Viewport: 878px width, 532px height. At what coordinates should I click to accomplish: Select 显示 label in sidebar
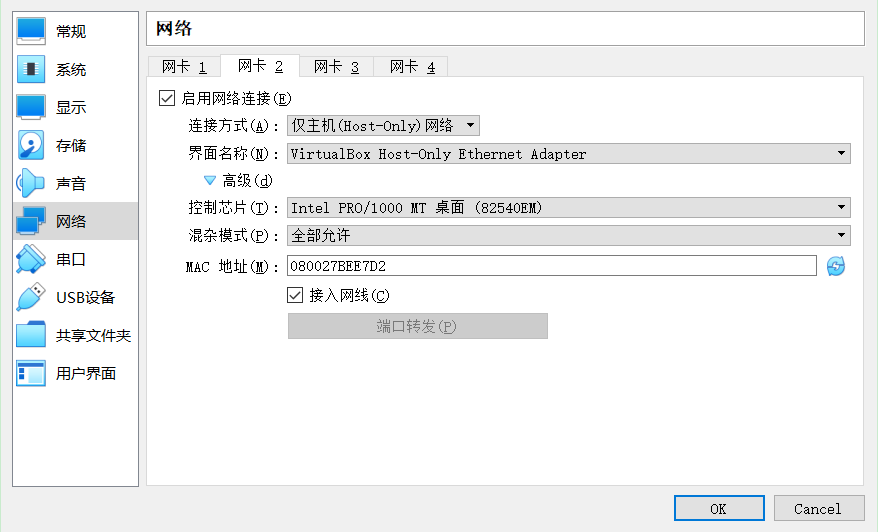pos(71,108)
